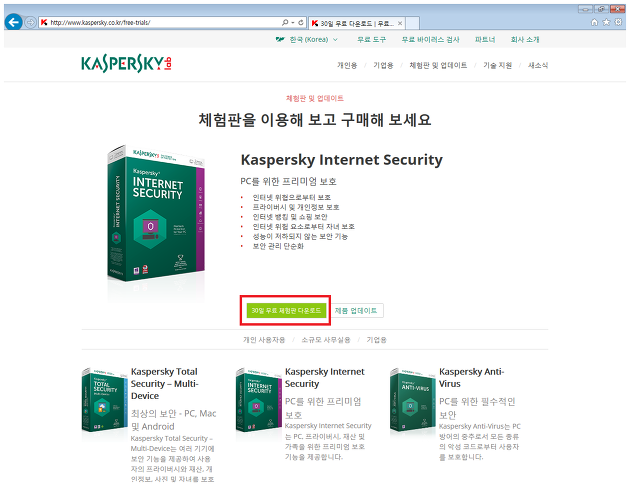This screenshot has width=630, height=486.
Task: Click the browser back arrow button
Action: 14,22
